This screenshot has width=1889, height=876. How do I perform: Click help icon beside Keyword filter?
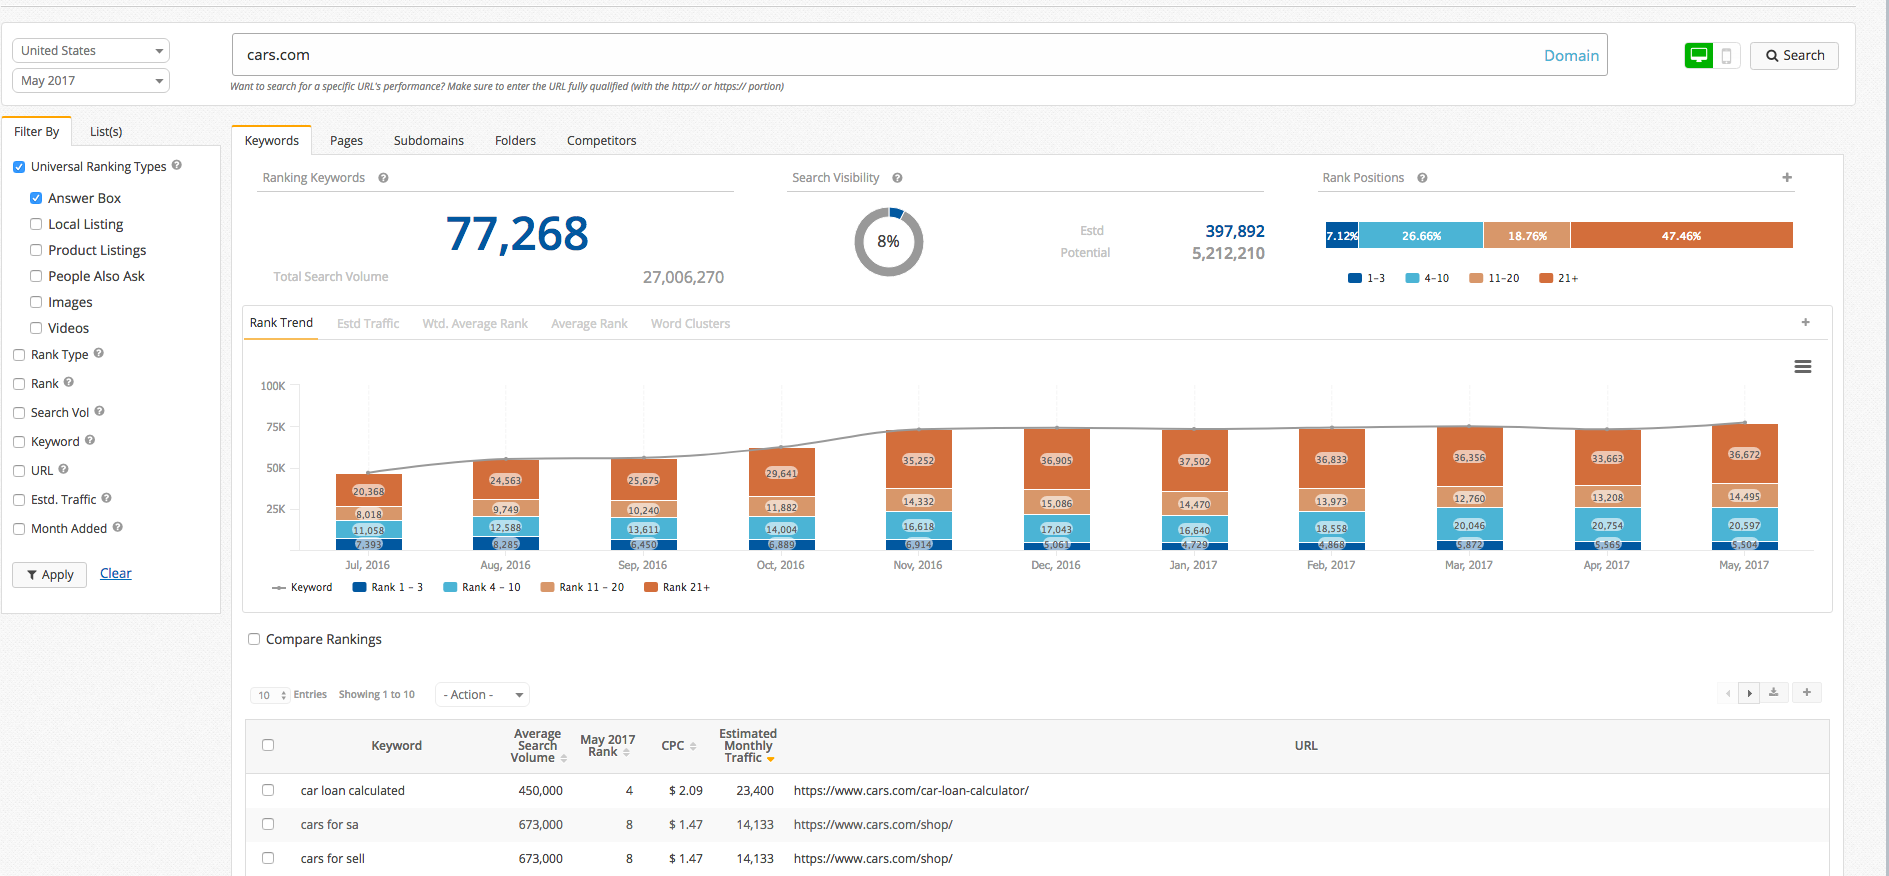[90, 440]
